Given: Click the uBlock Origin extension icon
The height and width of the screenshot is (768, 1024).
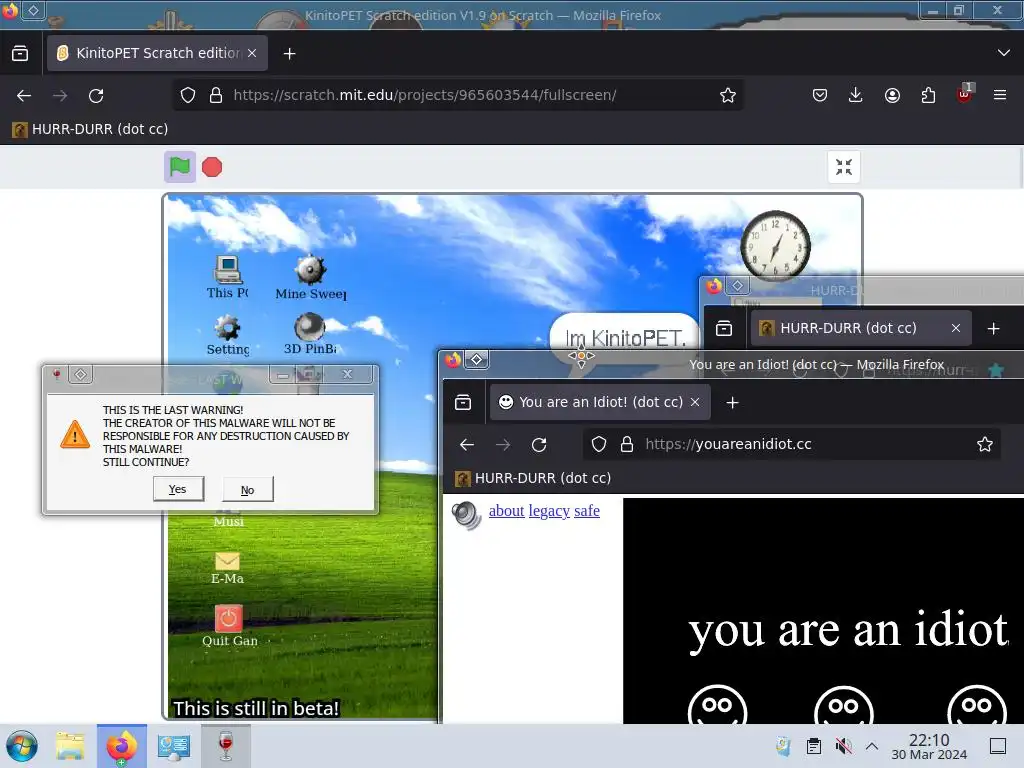Looking at the screenshot, I should [964, 94].
